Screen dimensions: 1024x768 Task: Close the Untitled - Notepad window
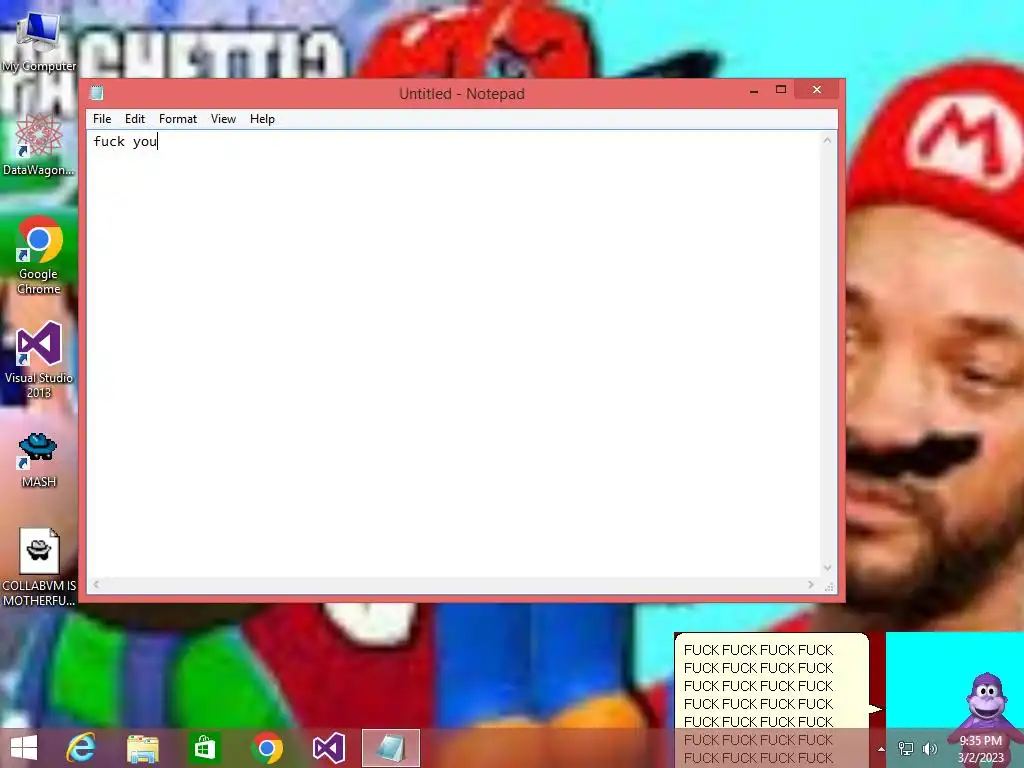tap(816, 89)
